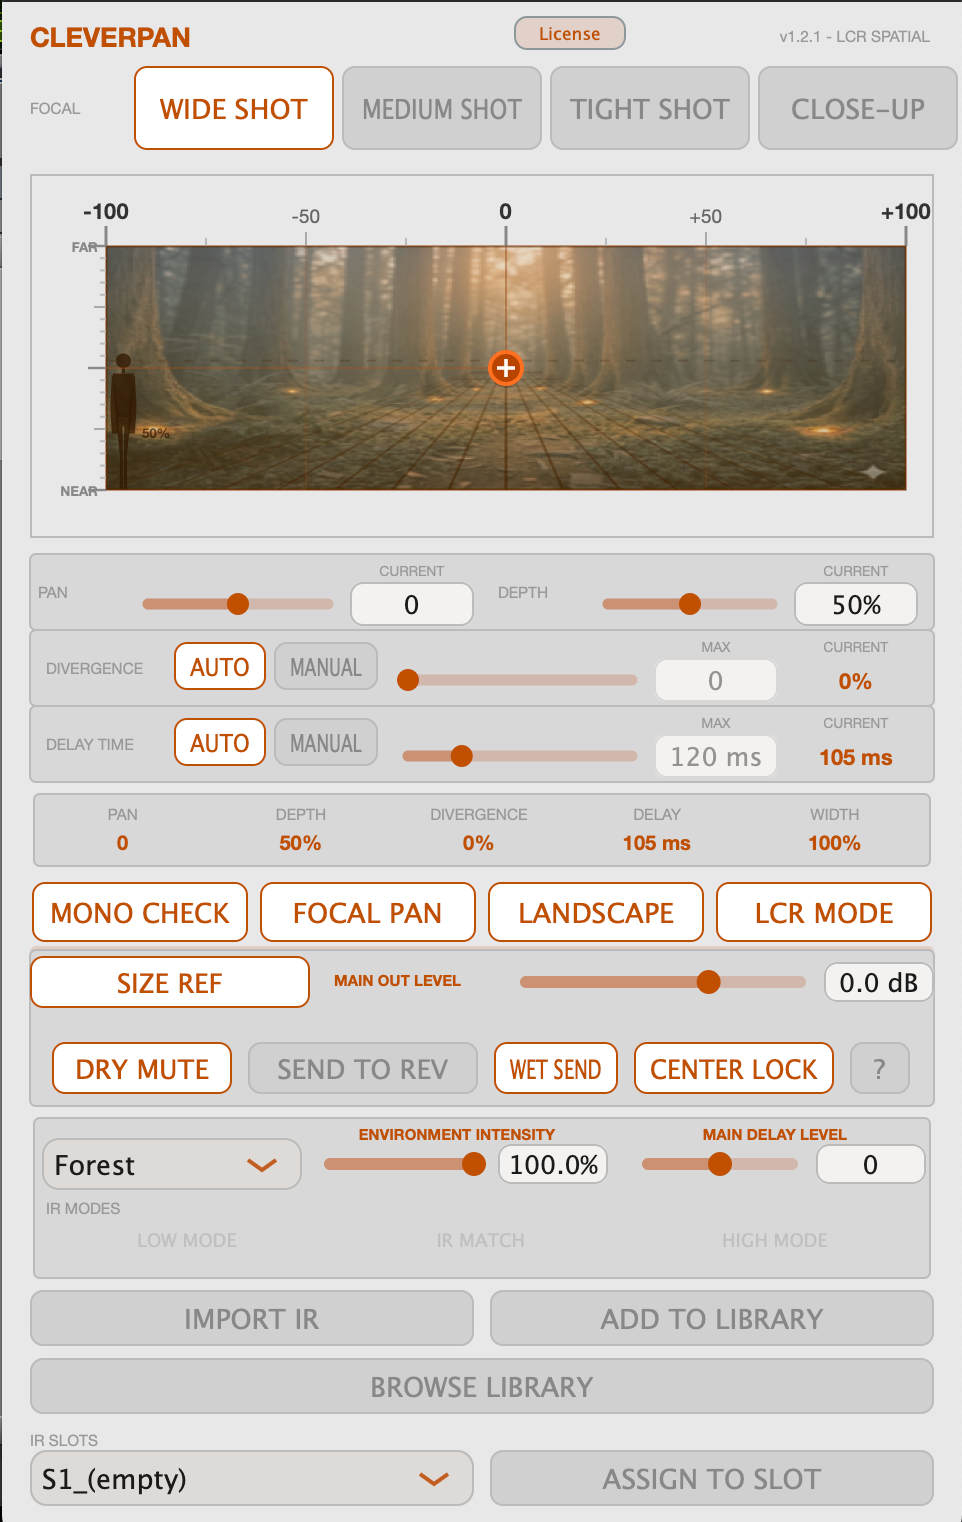The width and height of the screenshot is (962, 1522).
Task: Switch to TIGHT SHOT focal mode
Action: point(650,108)
